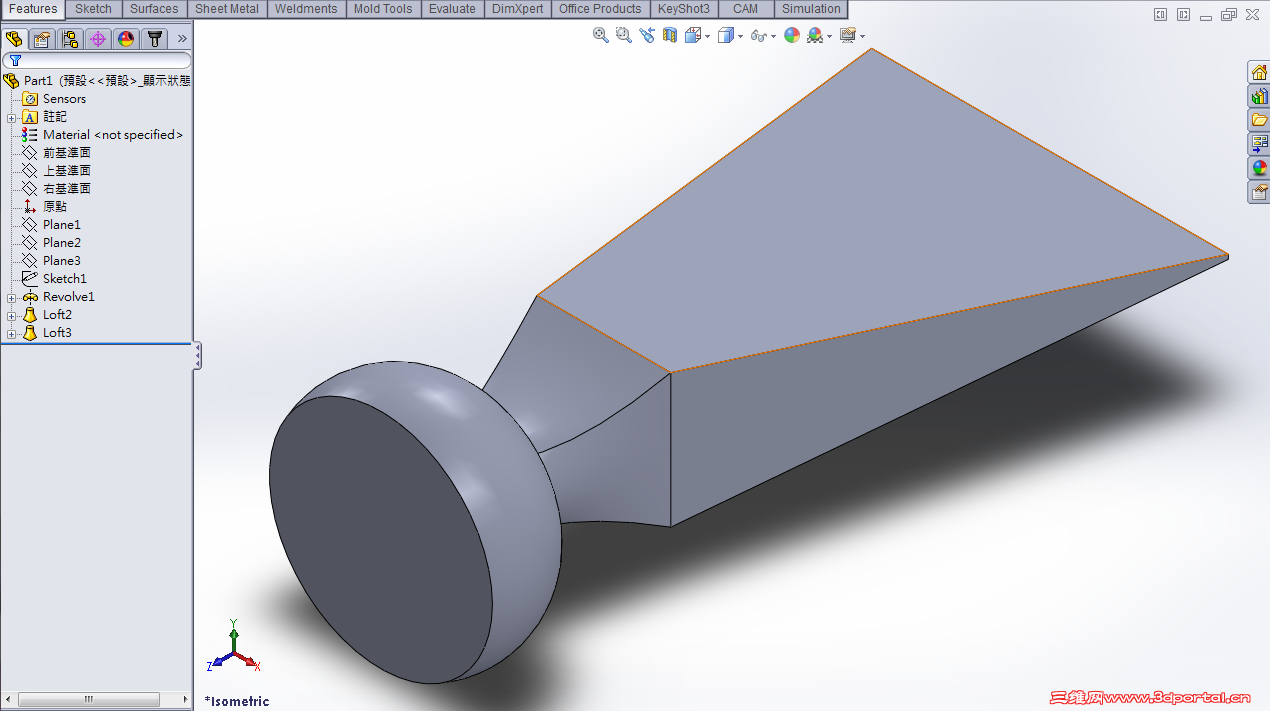1270x711 pixels.
Task: Open the View Palette task pane icon
Action: click(1259, 144)
